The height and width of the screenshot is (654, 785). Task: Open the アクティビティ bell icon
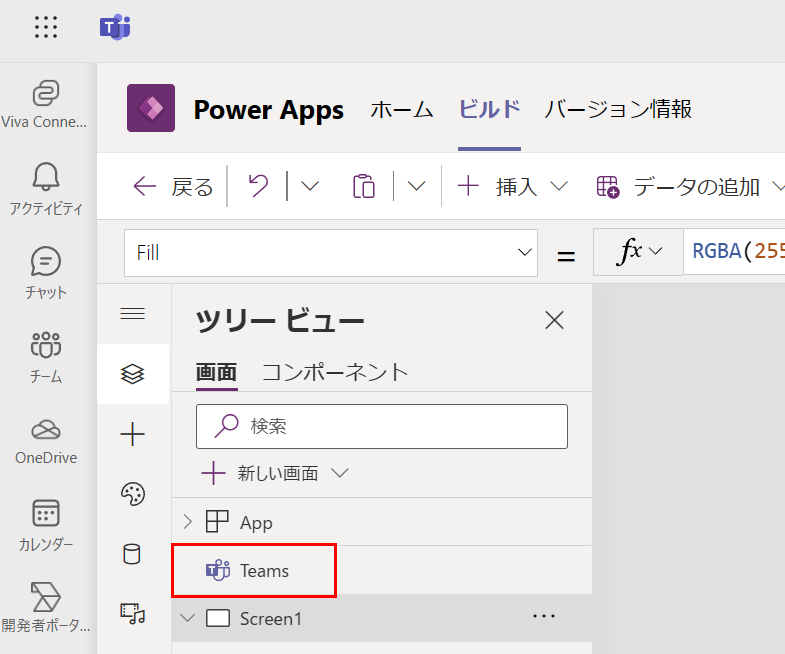point(46,177)
